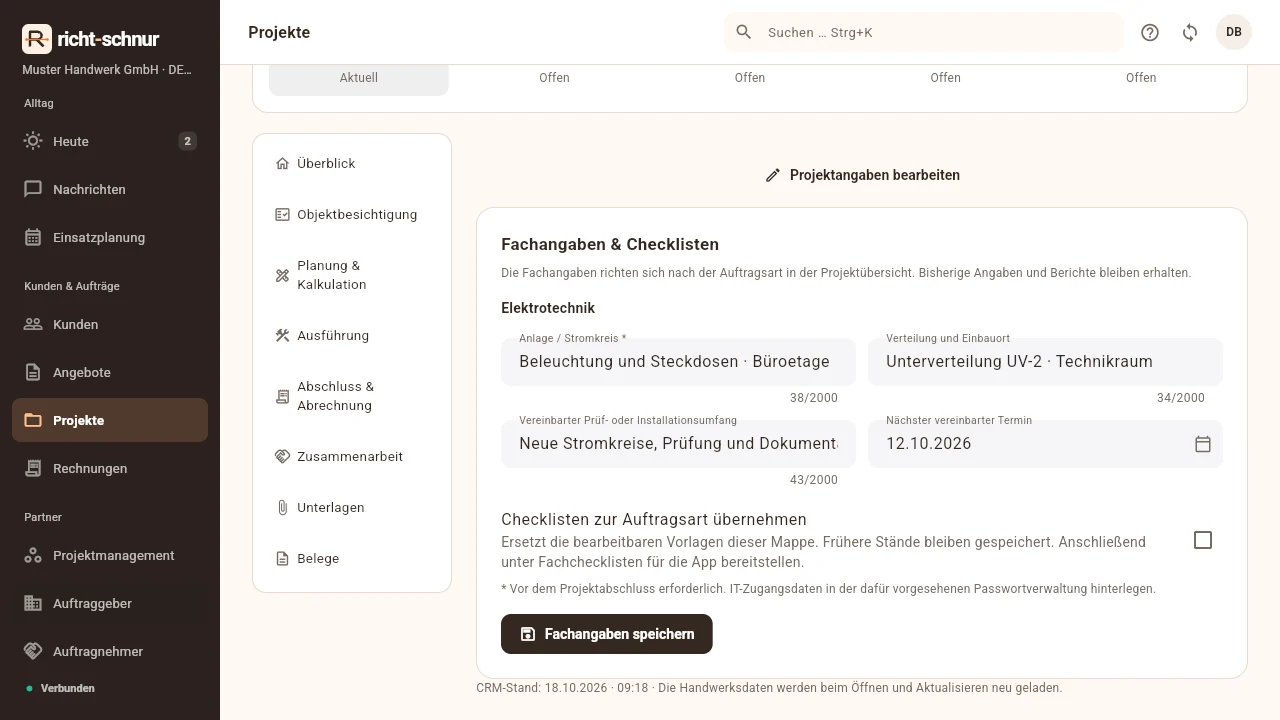
Task: Click the Kunden people icon
Action: point(33,324)
